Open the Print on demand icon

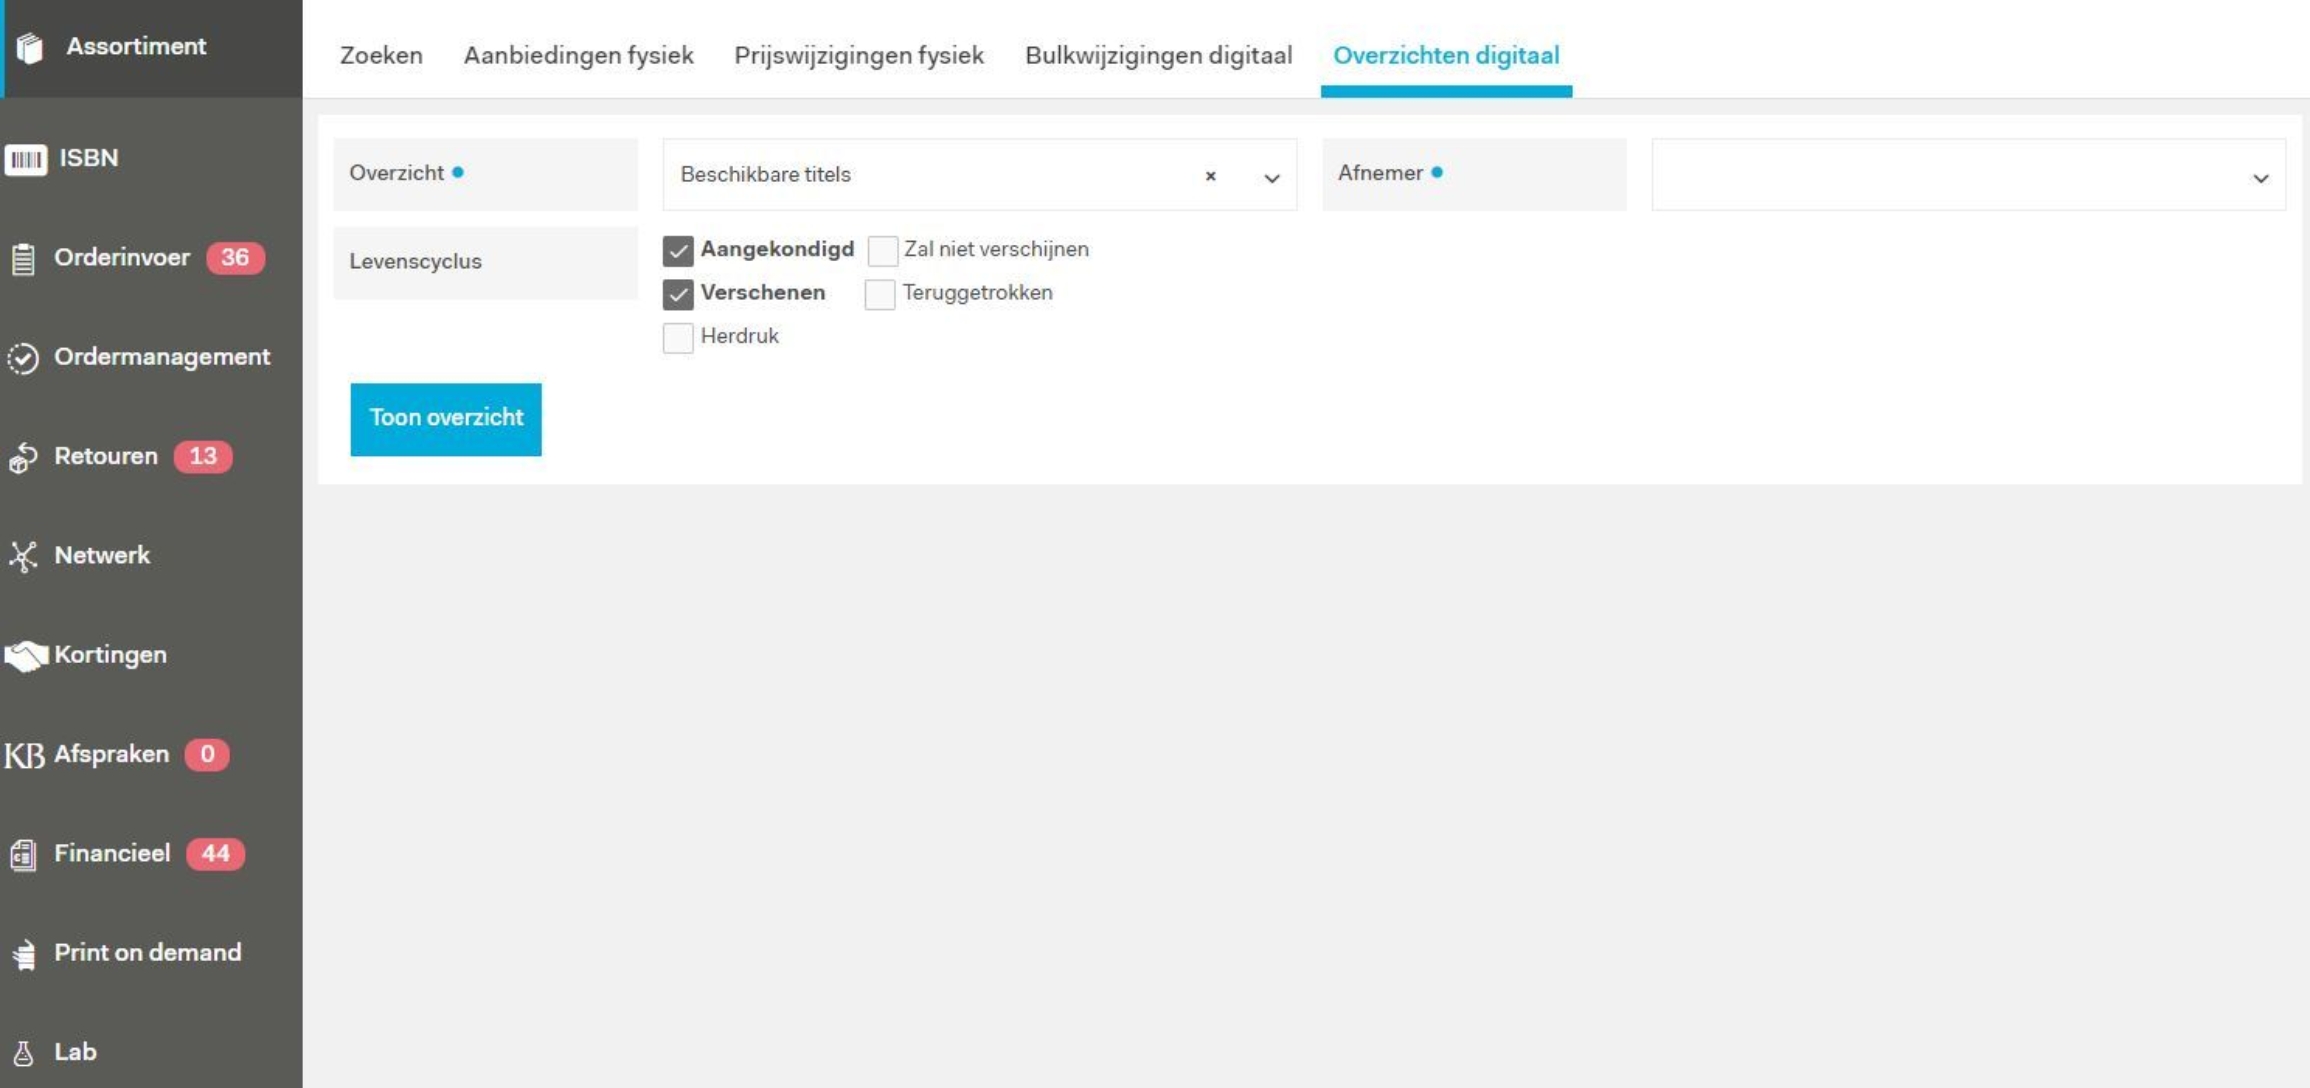point(24,953)
